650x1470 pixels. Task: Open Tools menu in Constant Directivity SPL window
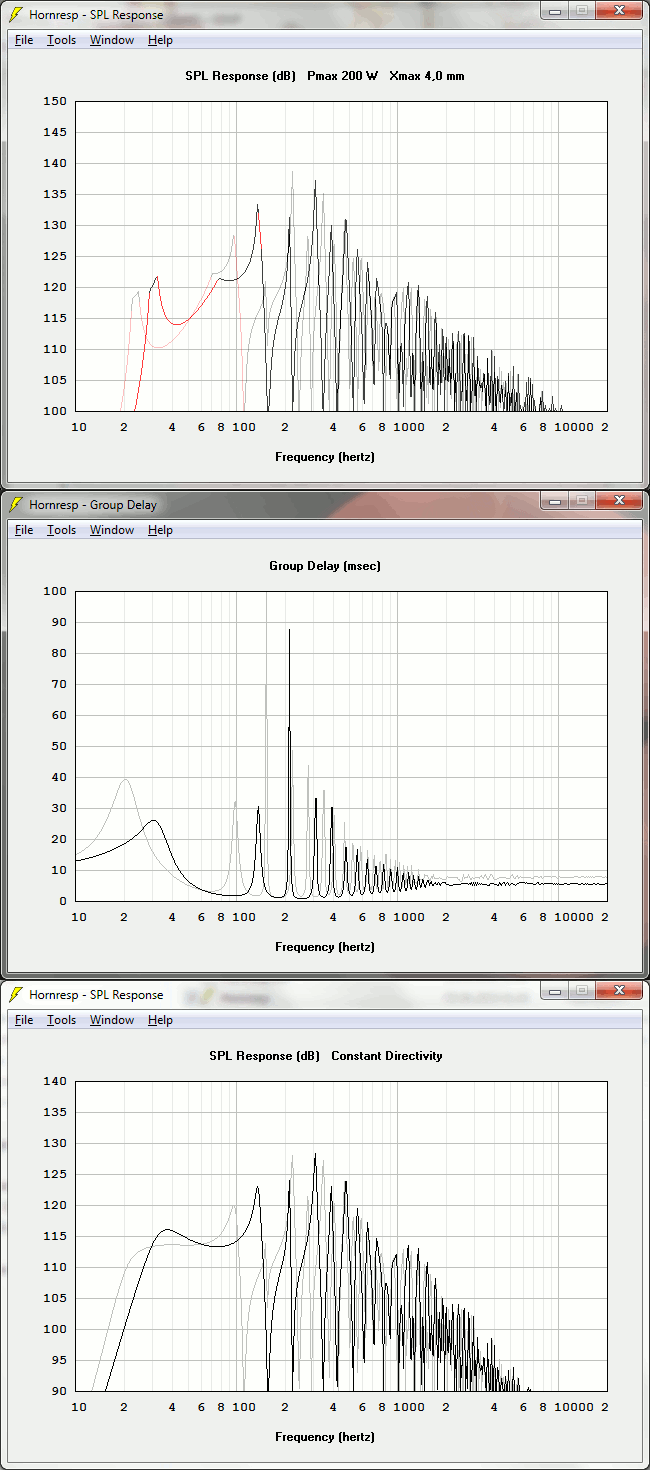[x=61, y=1020]
